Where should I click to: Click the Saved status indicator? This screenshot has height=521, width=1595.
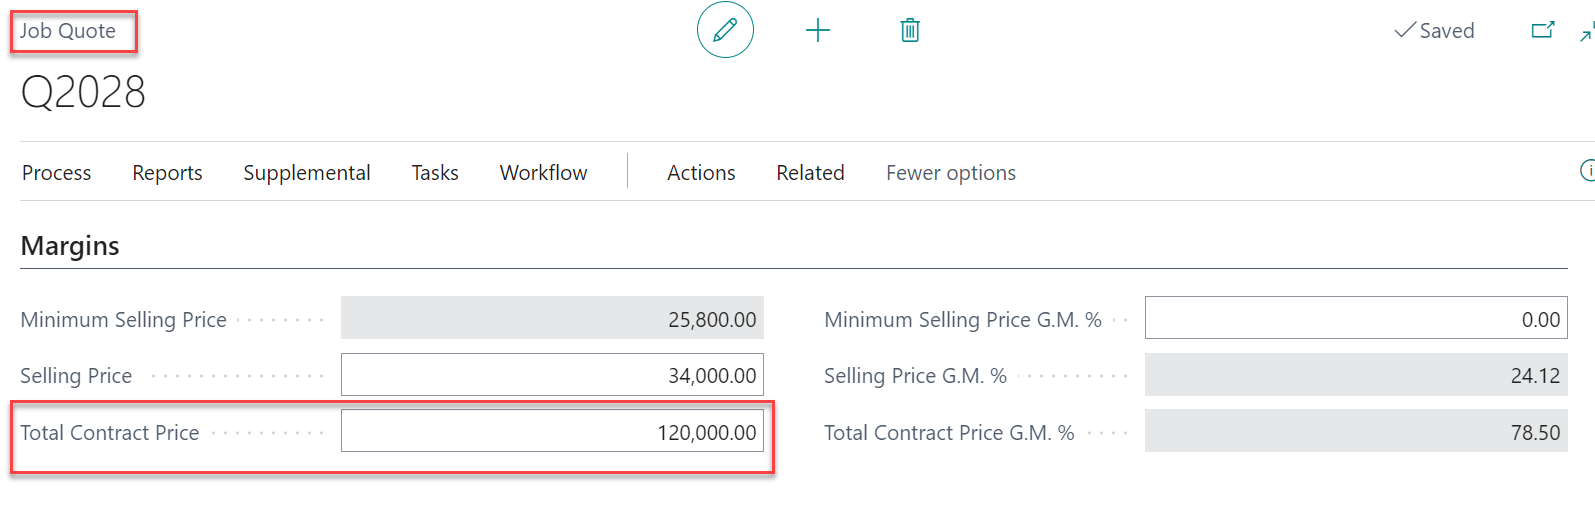1434,31
